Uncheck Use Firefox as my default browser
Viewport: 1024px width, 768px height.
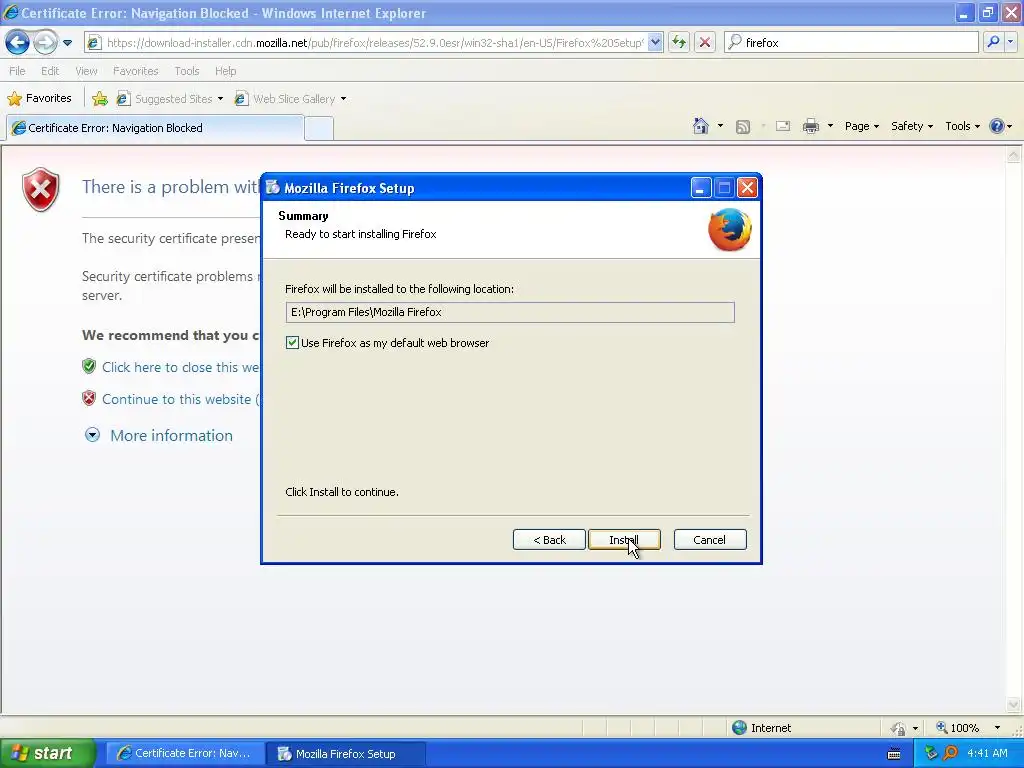coord(292,343)
